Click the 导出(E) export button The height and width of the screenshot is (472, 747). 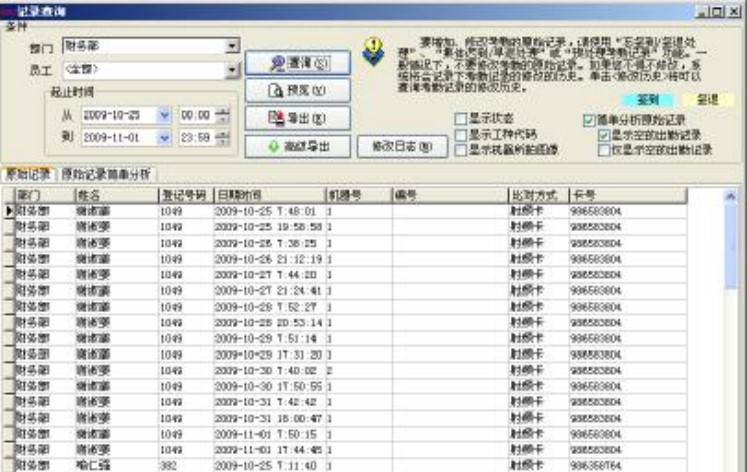click(298, 118)
